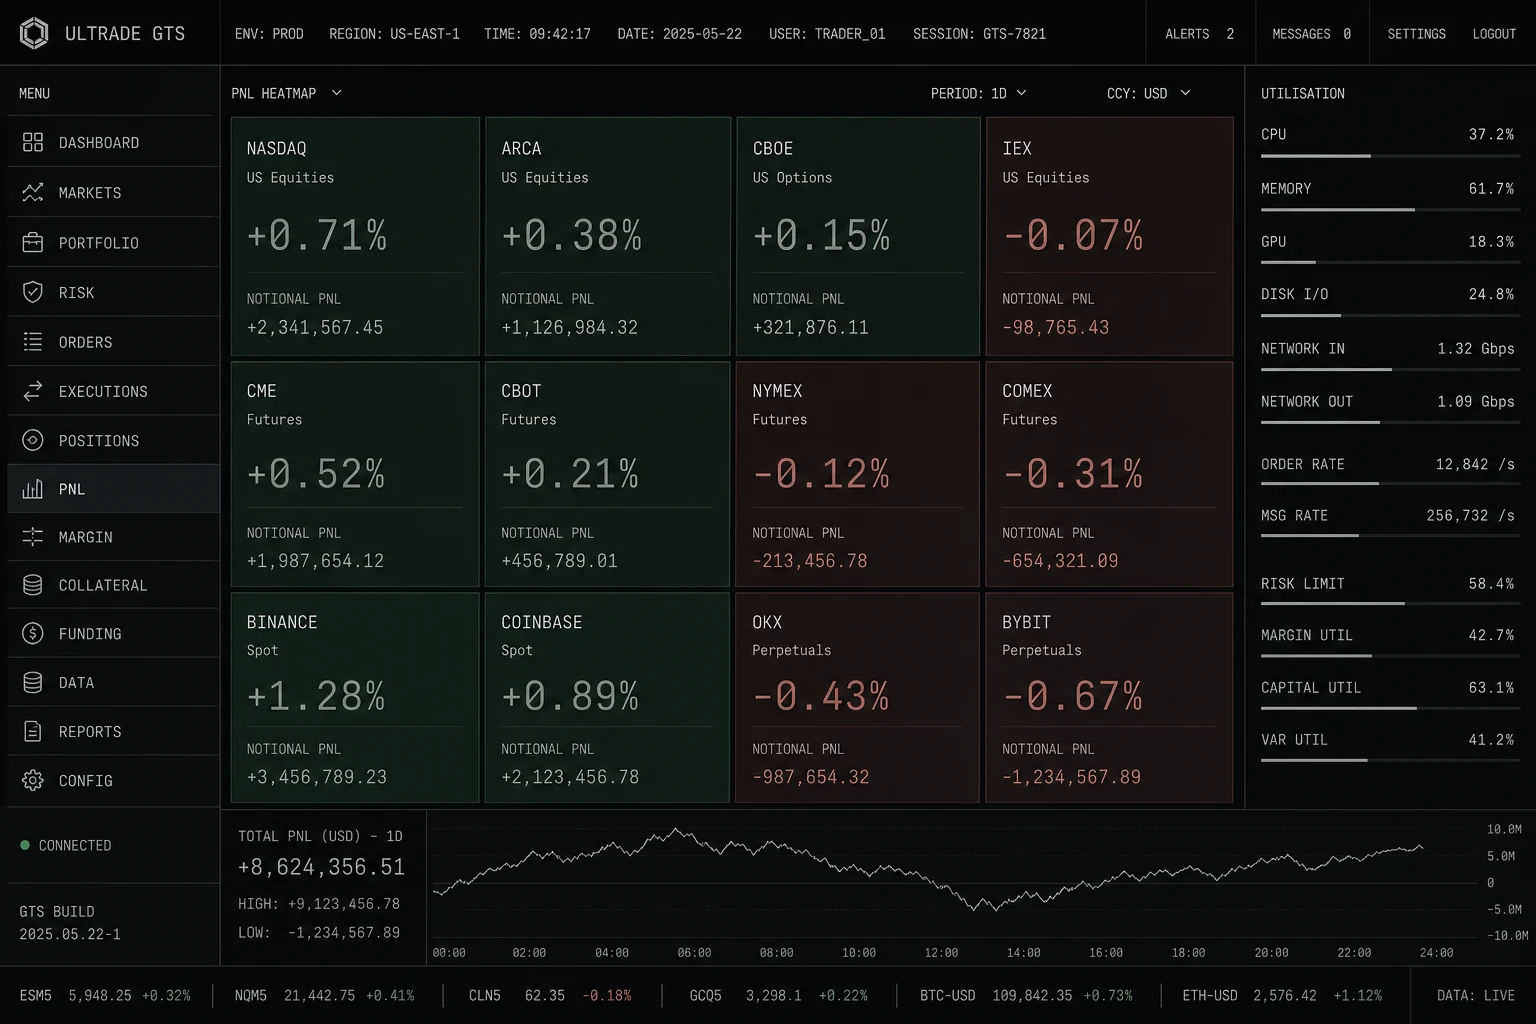Image resolution: width=1536 pixels, height=1024 pixels.
Task: Click the Reports document icon
Action: coord(33,731)
